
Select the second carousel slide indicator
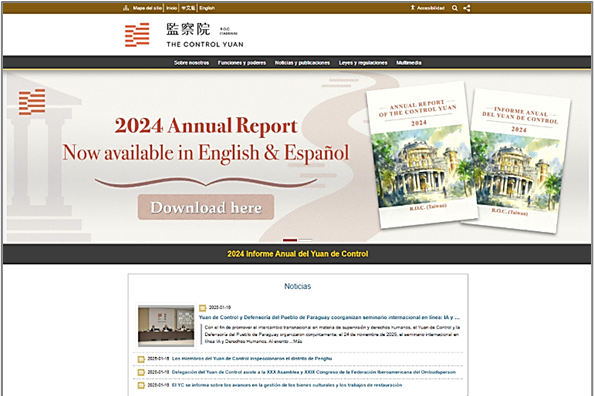click(x=305, y=240)
